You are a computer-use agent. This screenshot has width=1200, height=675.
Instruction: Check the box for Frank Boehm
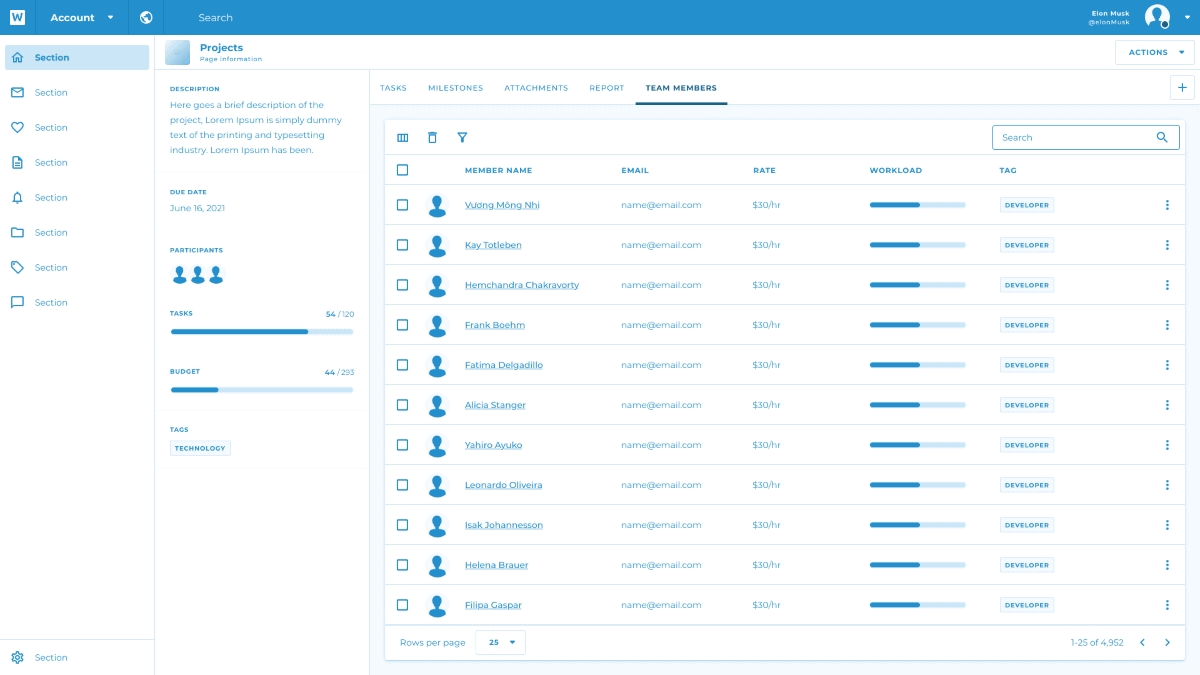403,325
